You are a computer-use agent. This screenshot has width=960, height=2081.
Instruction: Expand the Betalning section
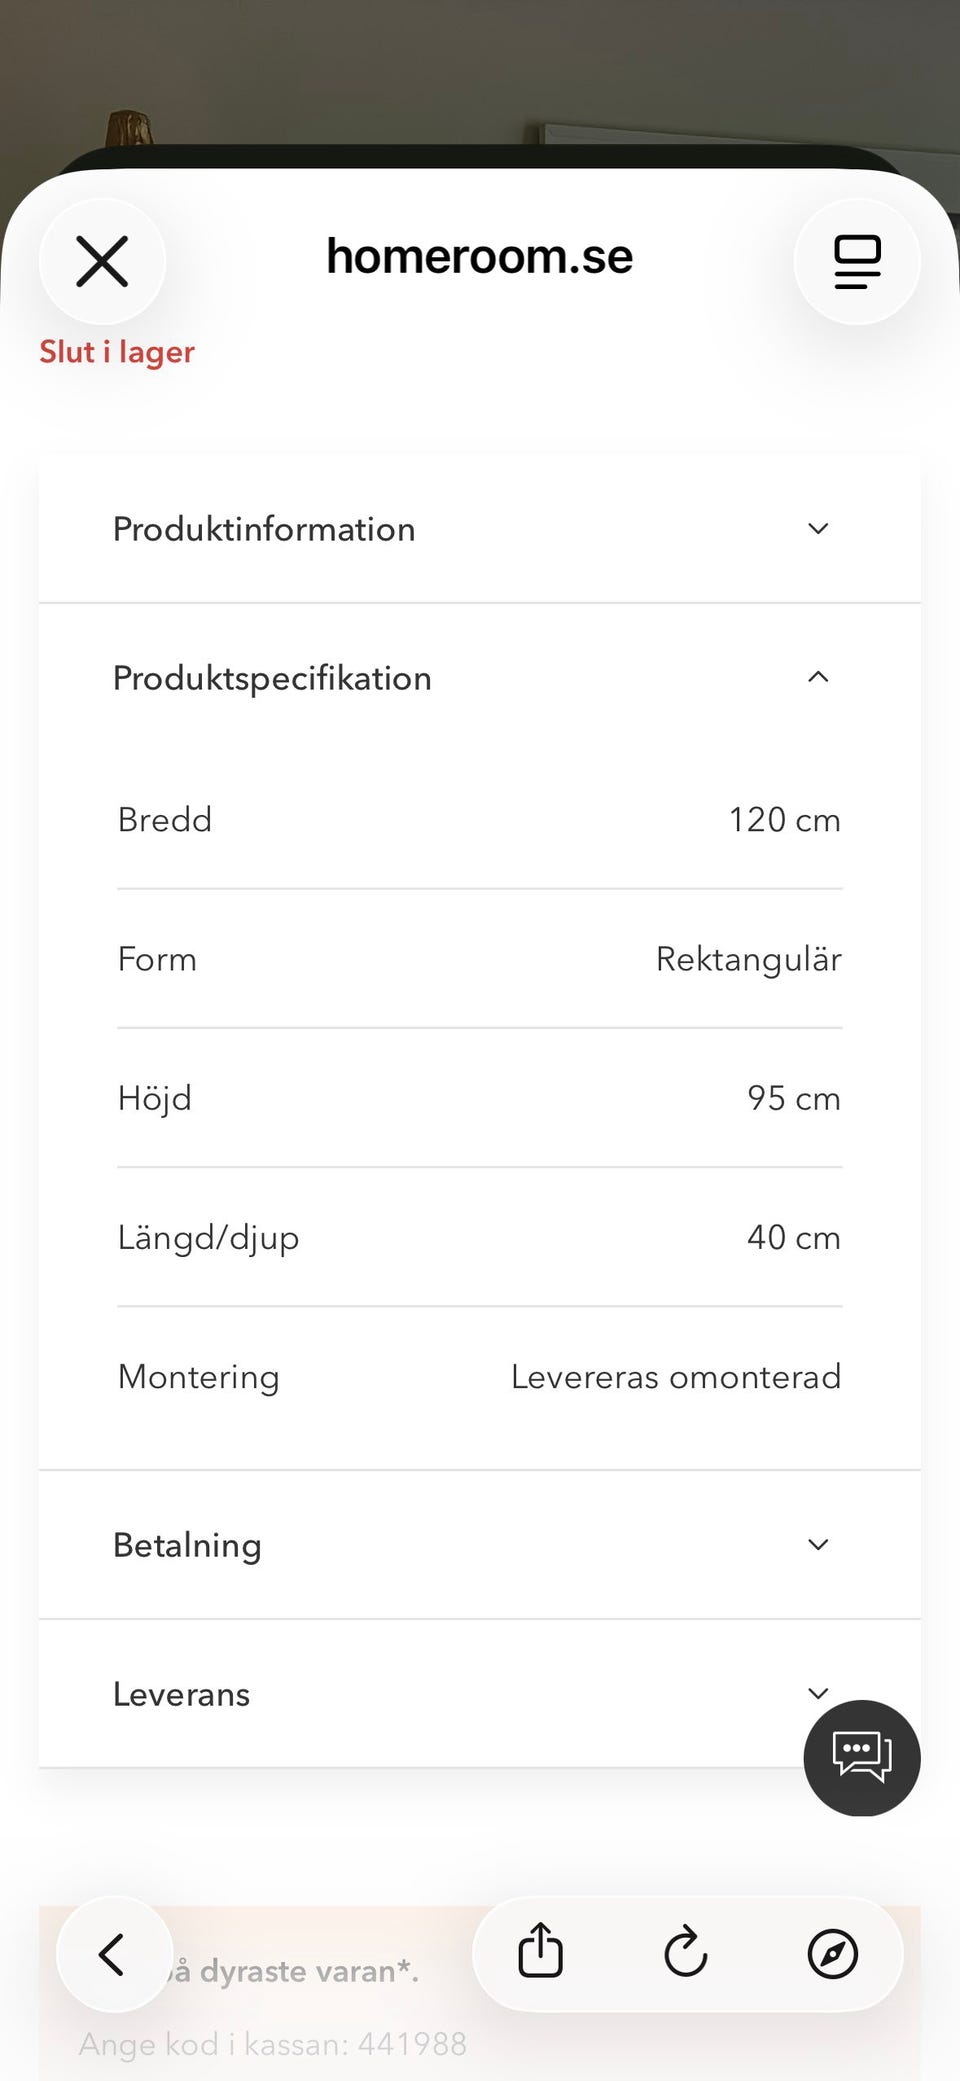click(480, 1545)
